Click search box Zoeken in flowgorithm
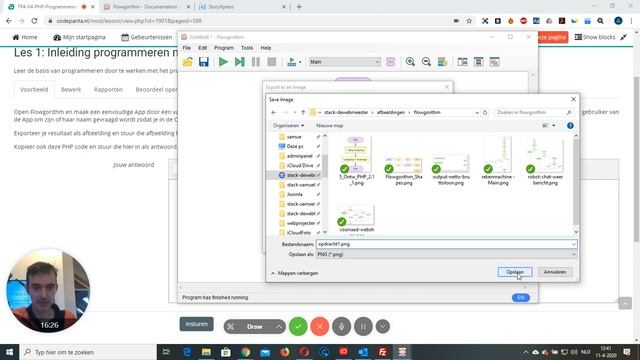The width and height of the screenshot is (640, 360). (533, 112)
